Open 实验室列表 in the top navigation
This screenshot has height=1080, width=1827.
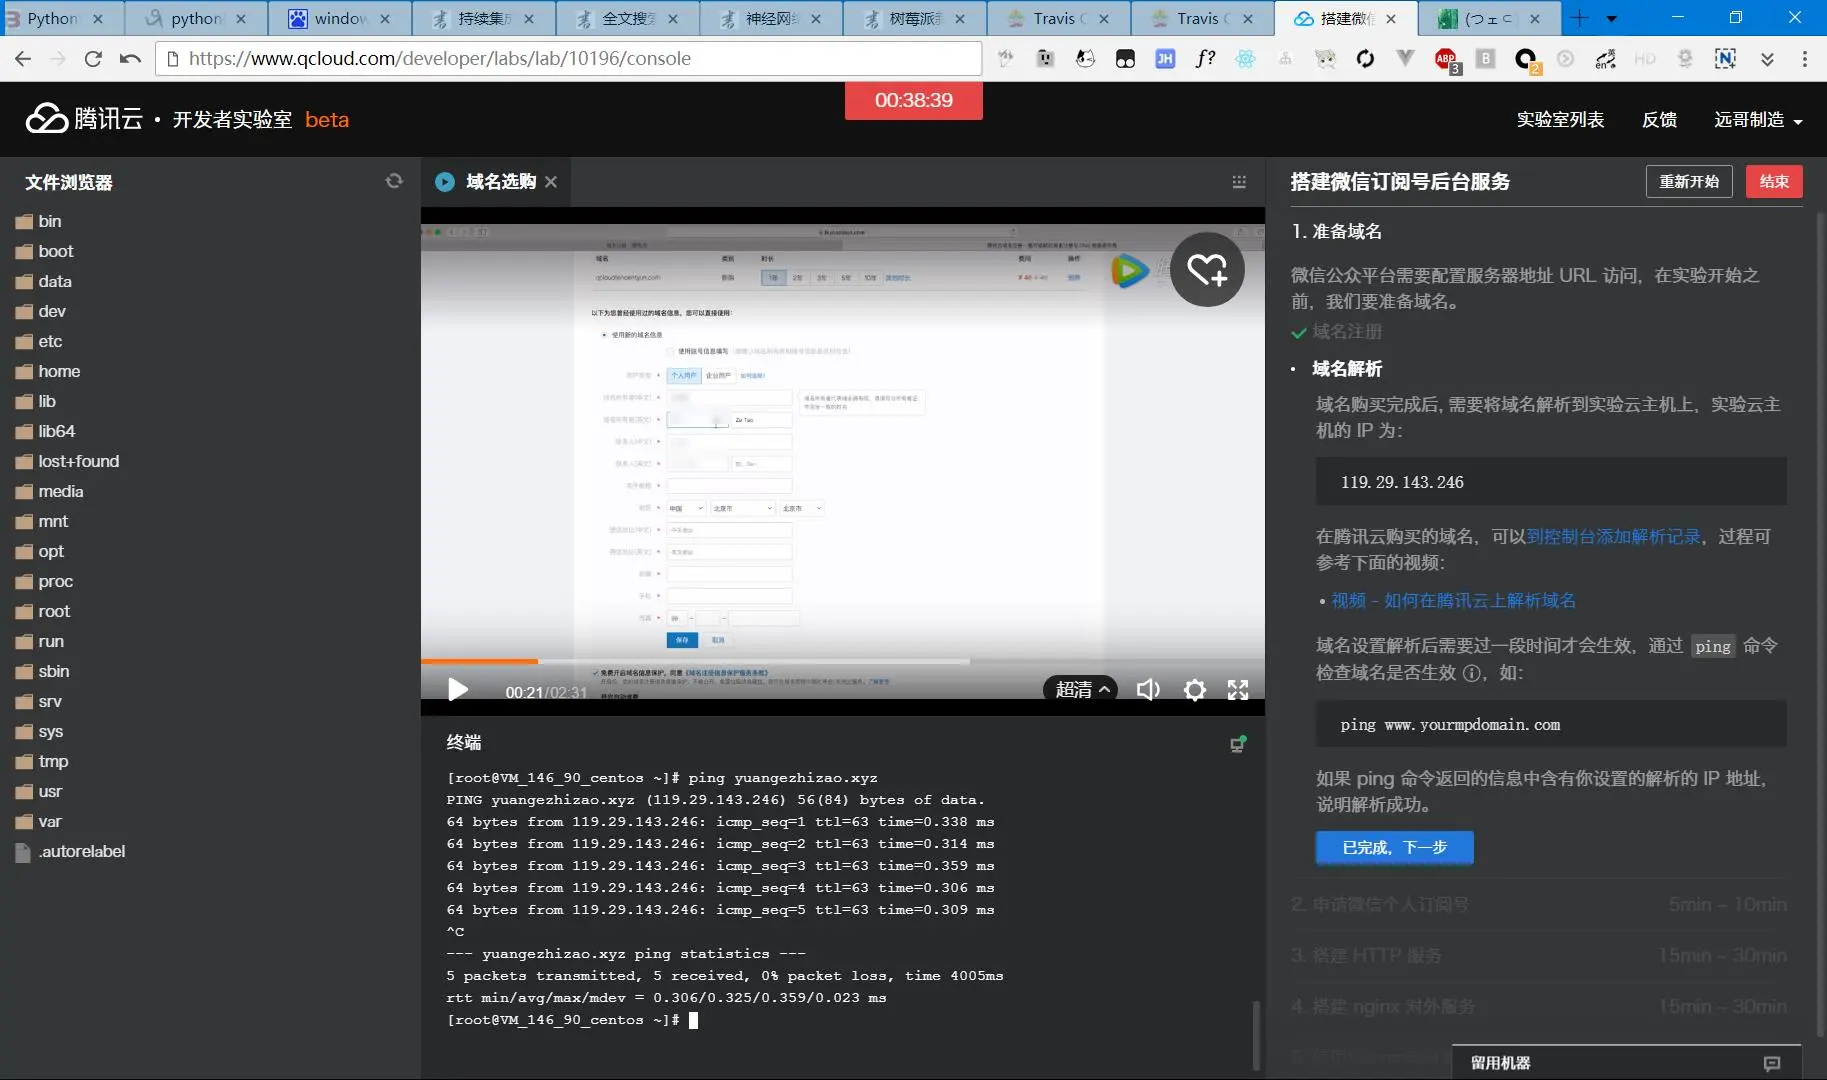pyautogui.click(x=1560, y=120)
